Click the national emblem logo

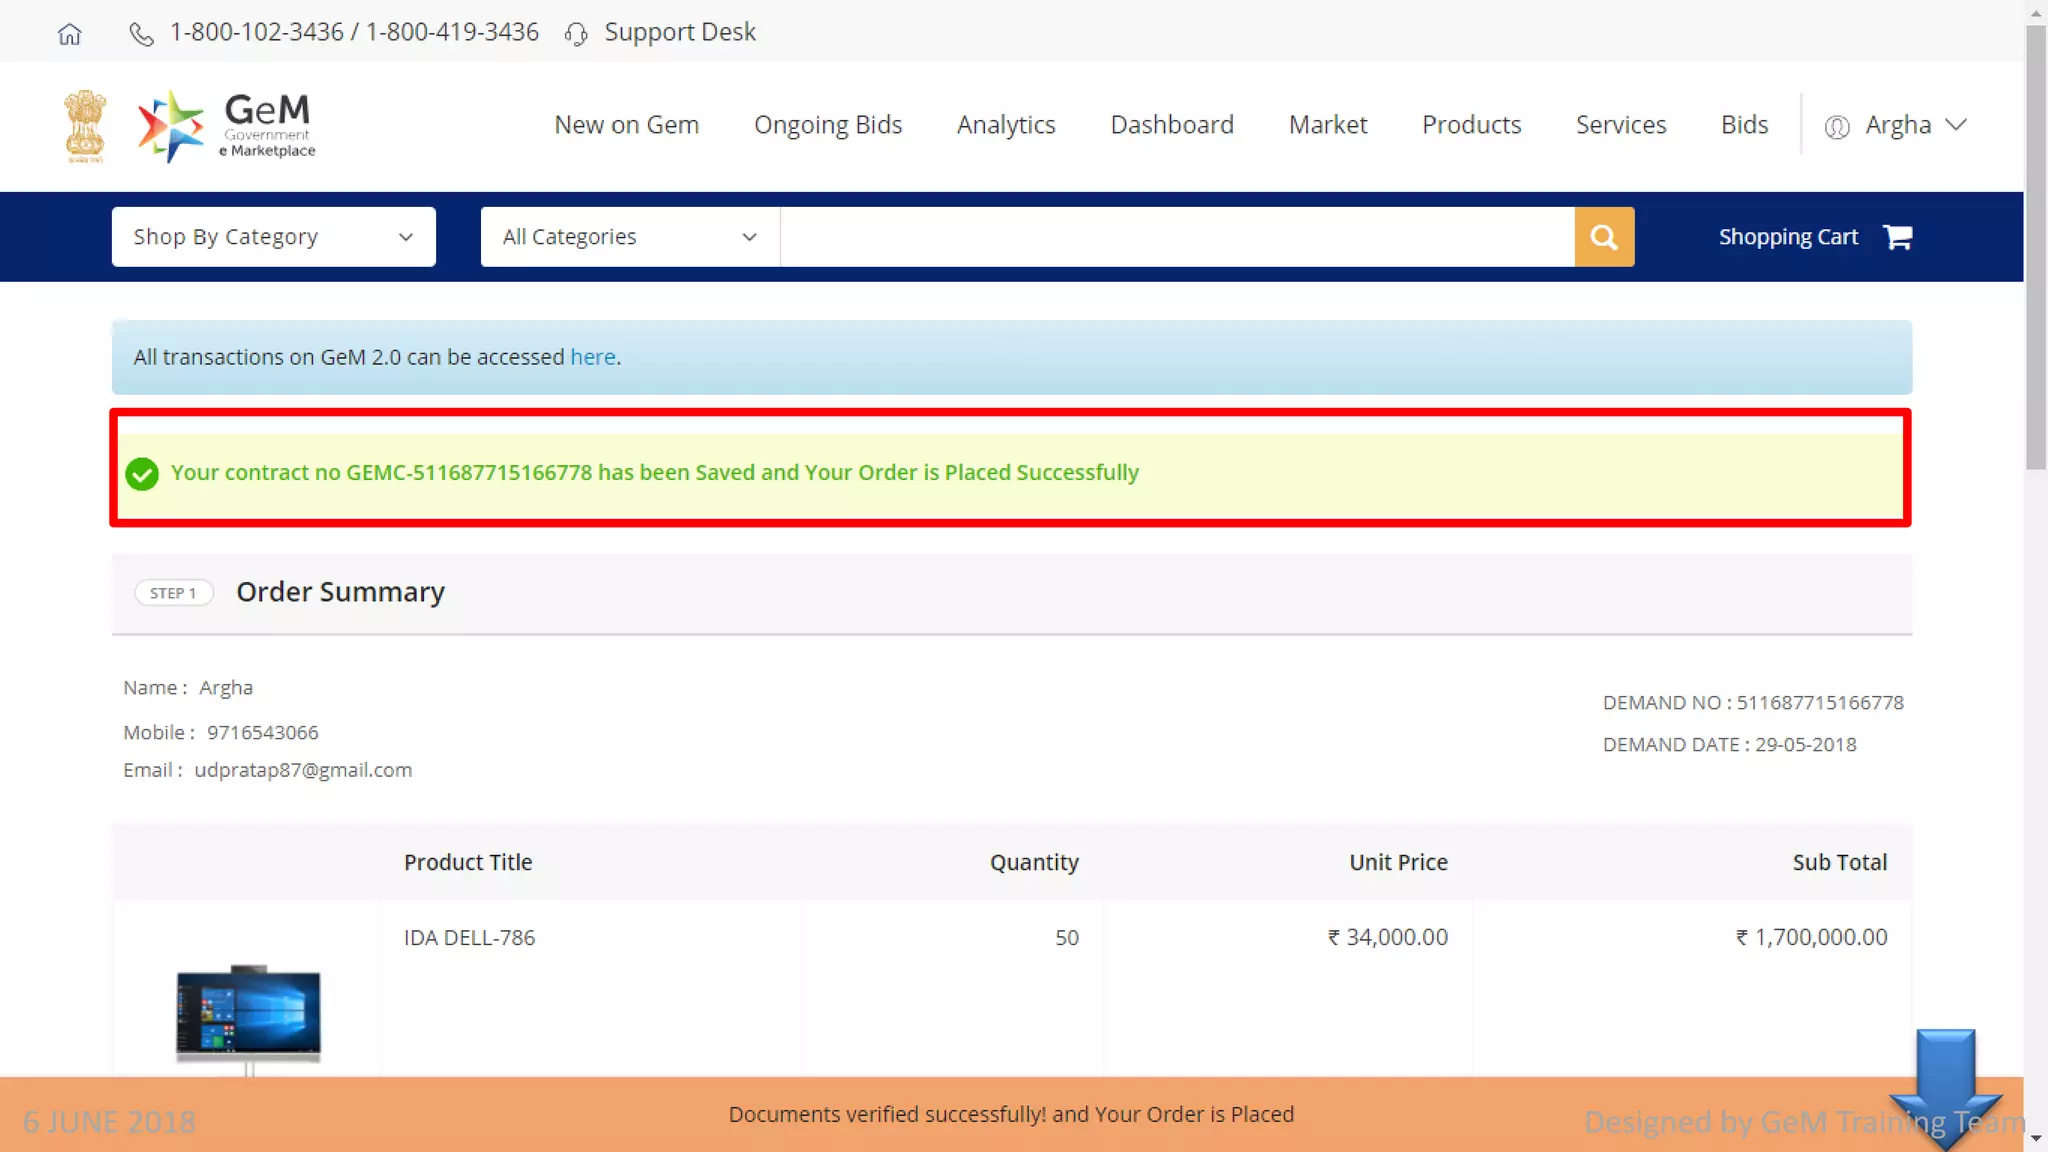(85, 126)
